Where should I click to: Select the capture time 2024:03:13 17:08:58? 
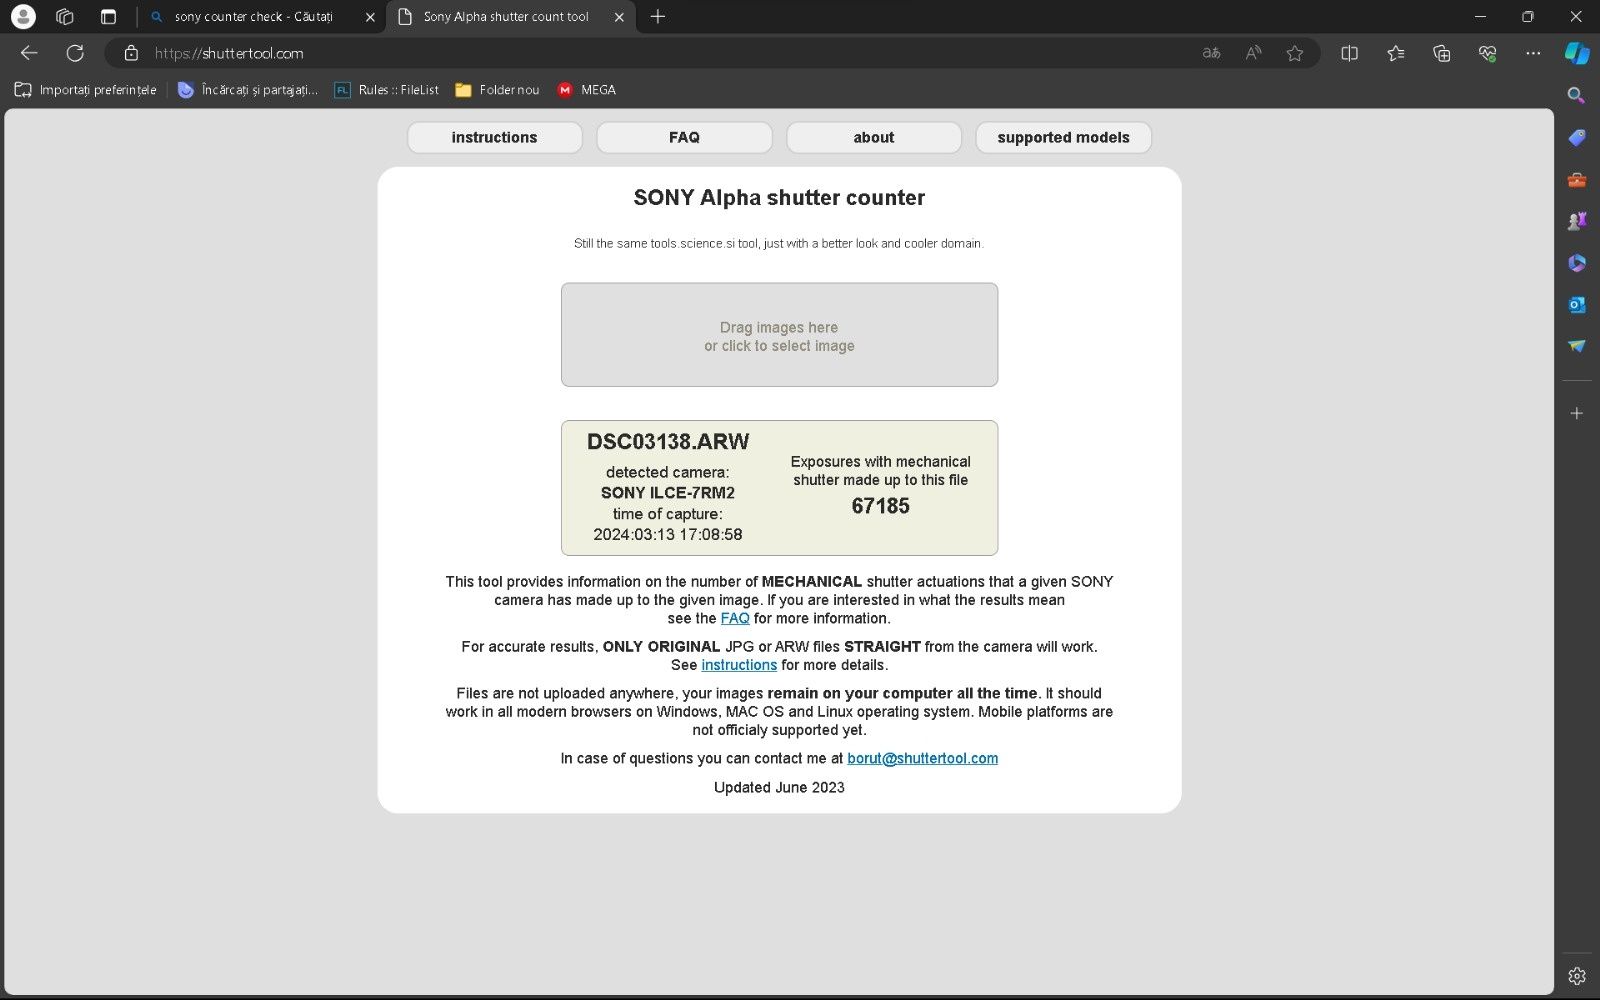[668, 535]
